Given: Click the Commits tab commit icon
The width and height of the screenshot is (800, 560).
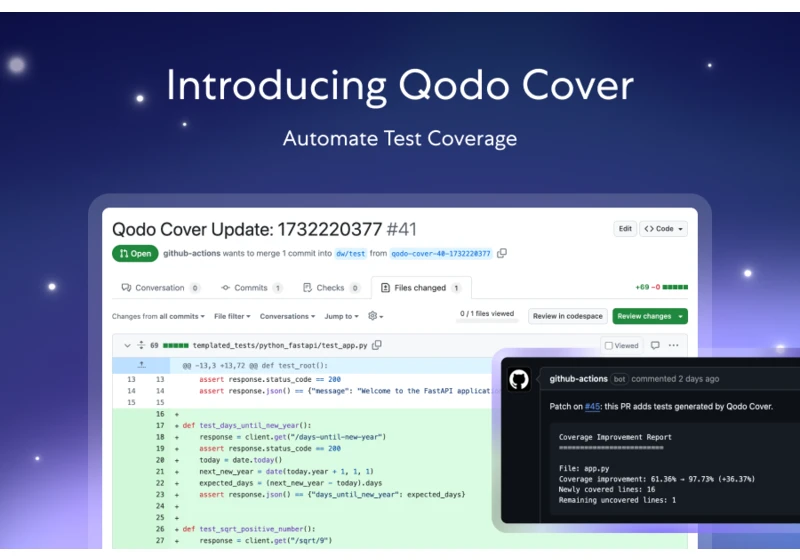Looking at the screenshot, I should pyautogui.click(x=225, y=288).
